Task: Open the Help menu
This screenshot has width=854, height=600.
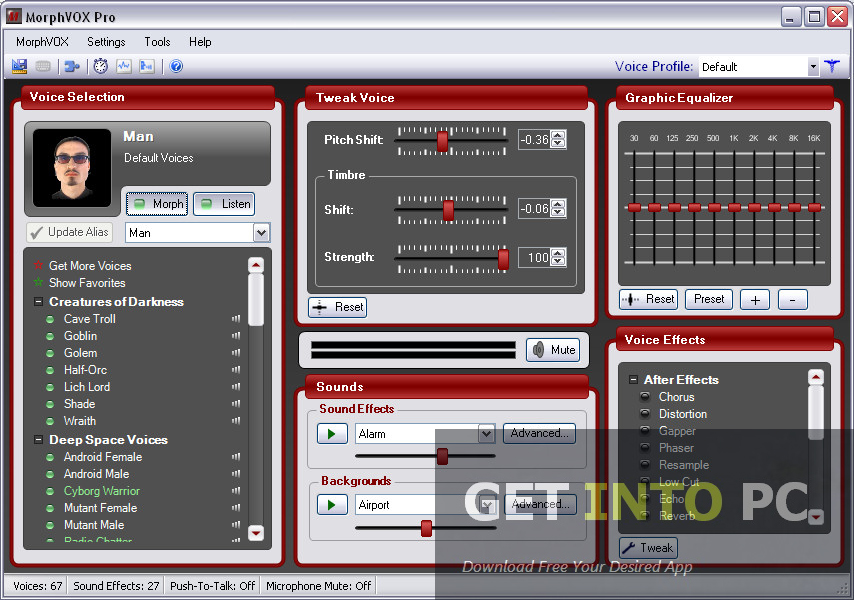Action: click(x=200, y=42)
